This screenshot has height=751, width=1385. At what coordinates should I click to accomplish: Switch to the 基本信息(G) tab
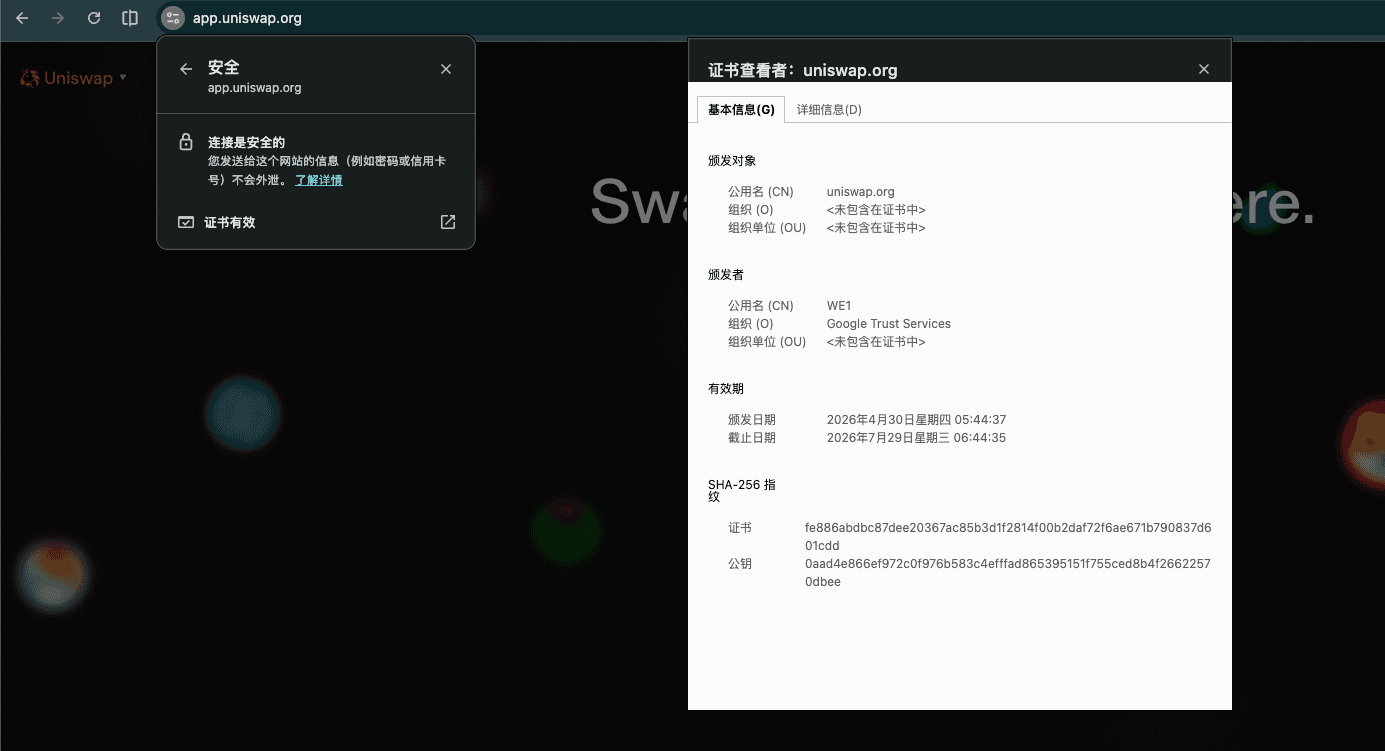tap(741, 110)
